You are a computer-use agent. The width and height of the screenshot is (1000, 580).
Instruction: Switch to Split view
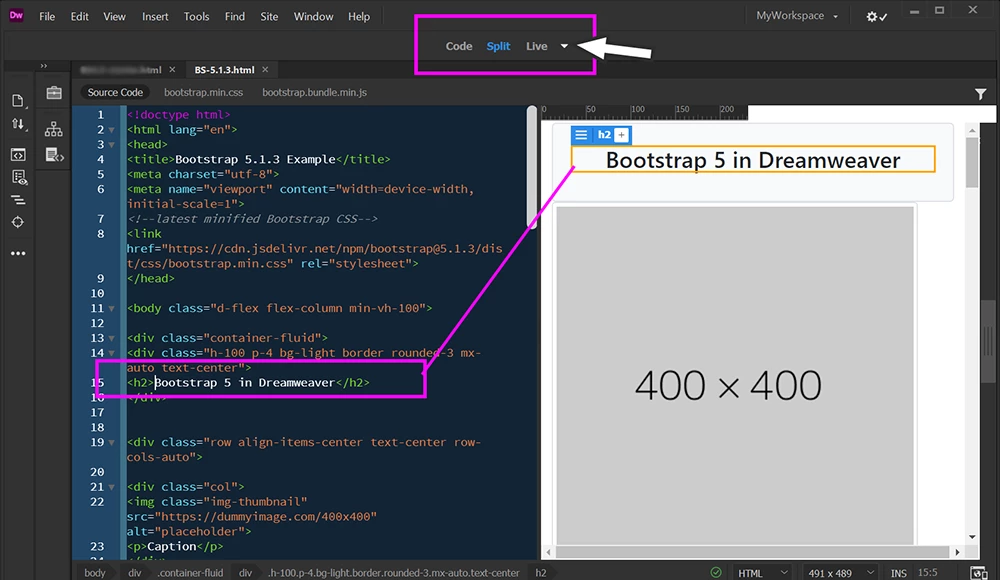click(498, 46)
